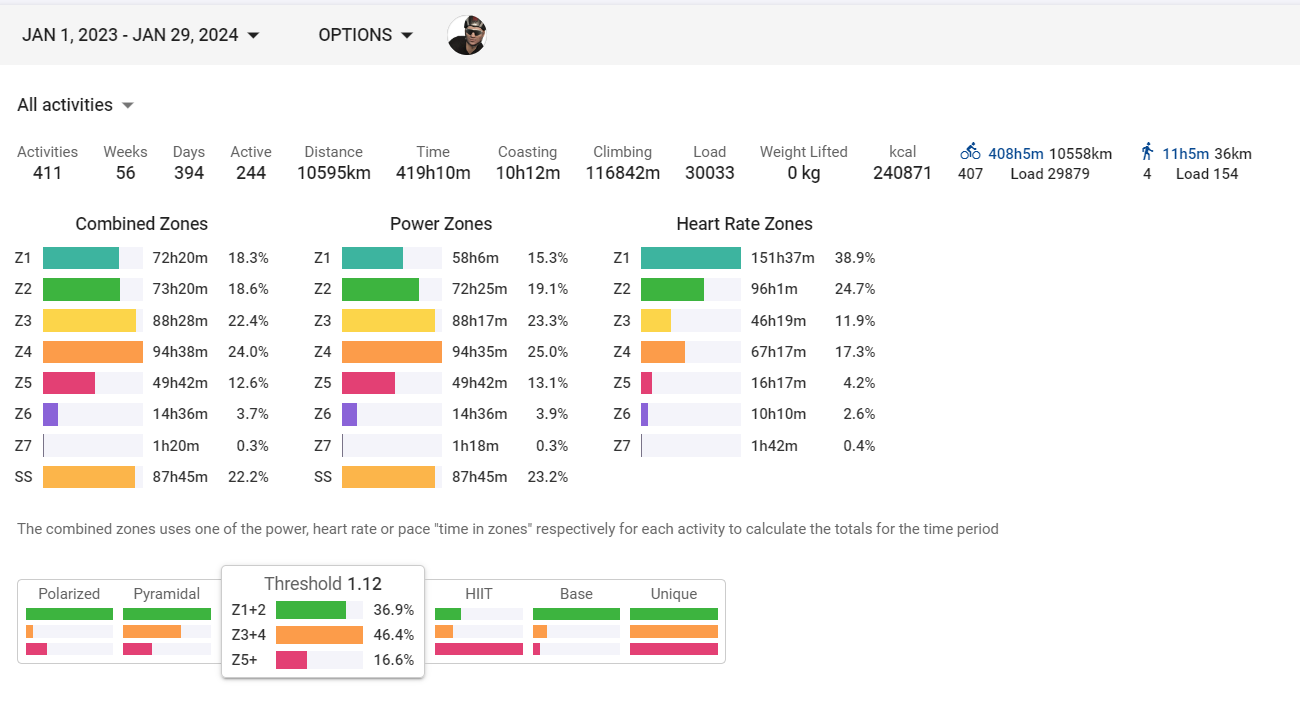Open the date range dropdown
The width and height of the screenshot is (1300, 705).
pos(141,35)
